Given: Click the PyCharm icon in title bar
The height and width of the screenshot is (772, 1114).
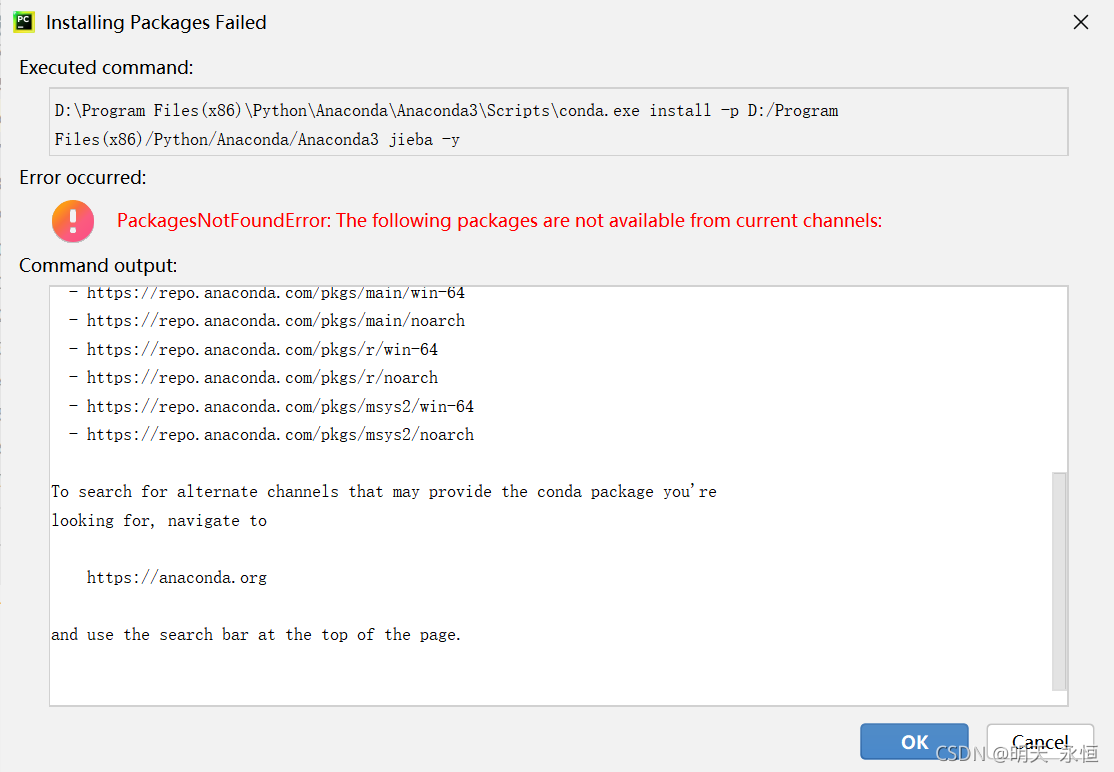Looking at the screenshot, I should 24,22.
